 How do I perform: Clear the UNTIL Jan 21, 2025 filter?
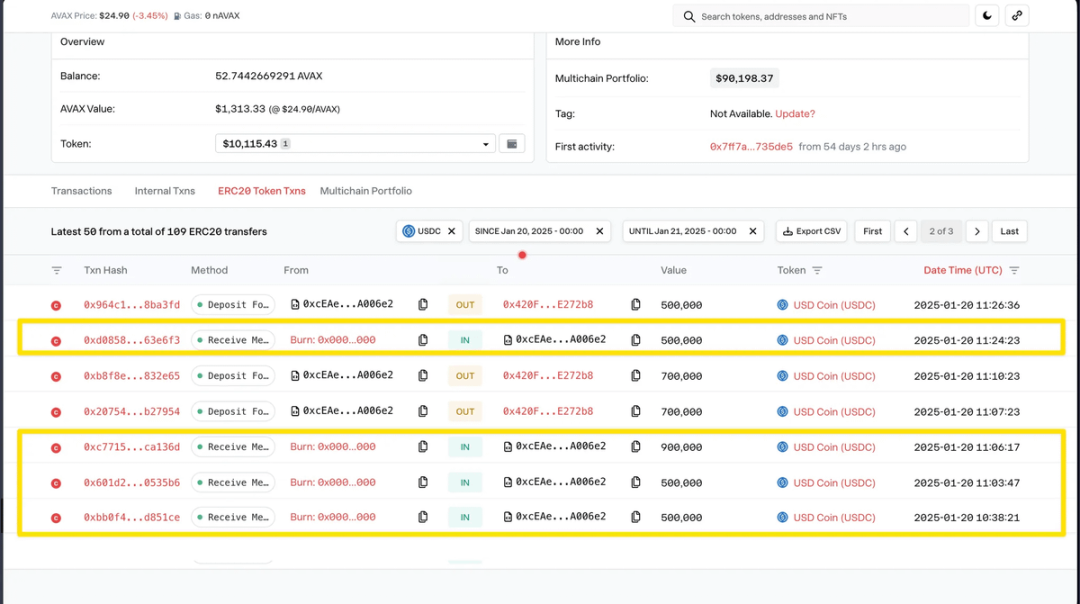coord(753,231)
